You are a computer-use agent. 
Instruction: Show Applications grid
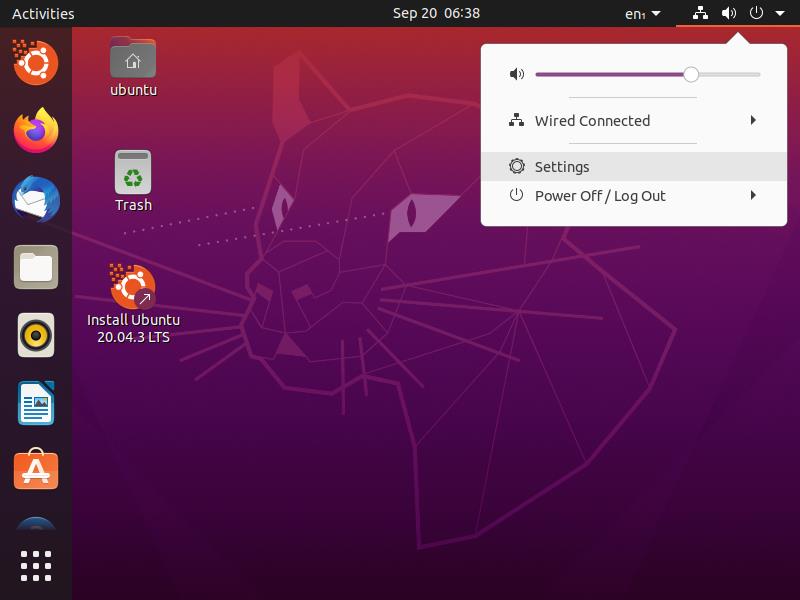click(36, 565)
